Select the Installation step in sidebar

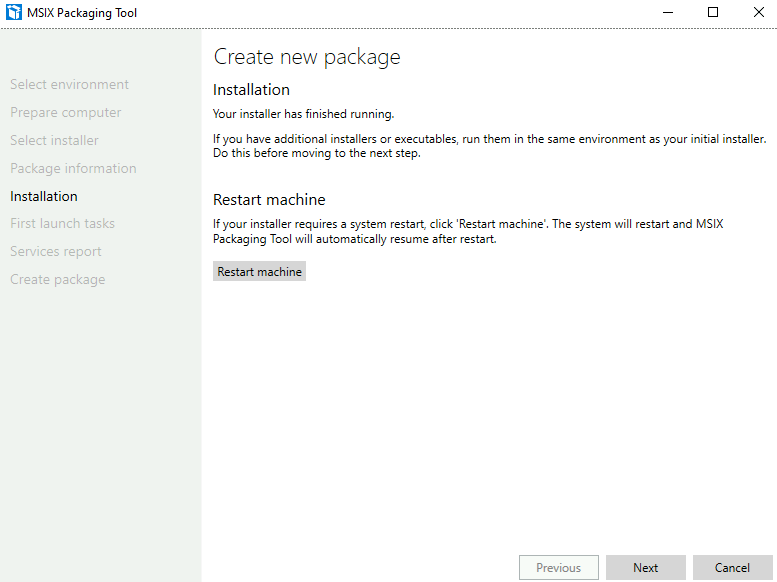coord(44,196)
